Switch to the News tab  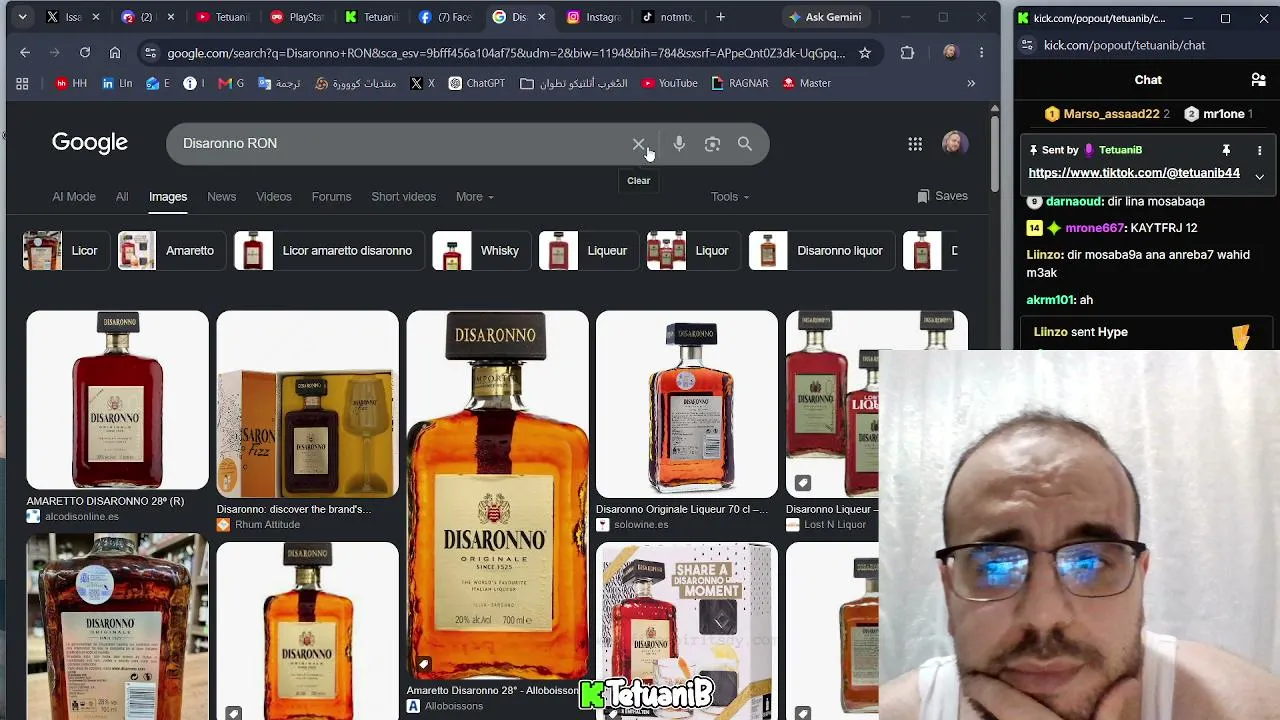(221, 197)
